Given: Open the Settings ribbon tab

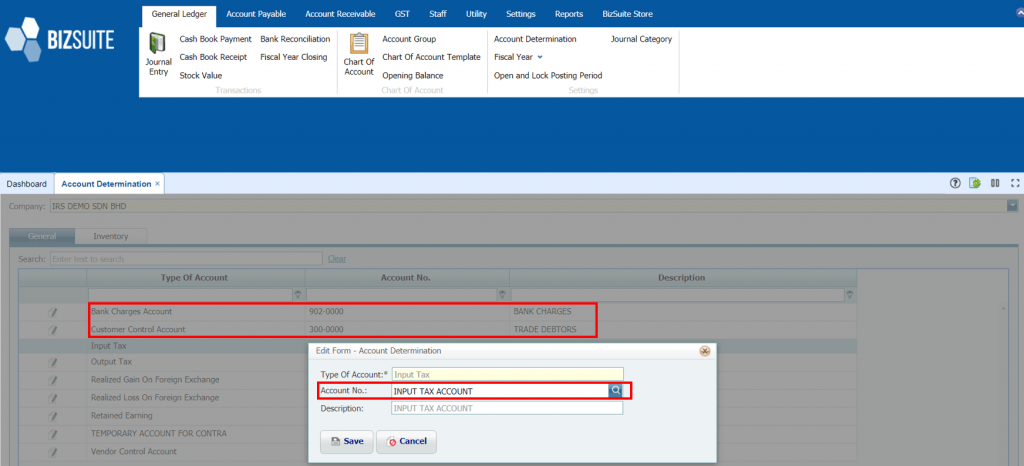Looking at the screenshot, I should (x=520, y=14).
